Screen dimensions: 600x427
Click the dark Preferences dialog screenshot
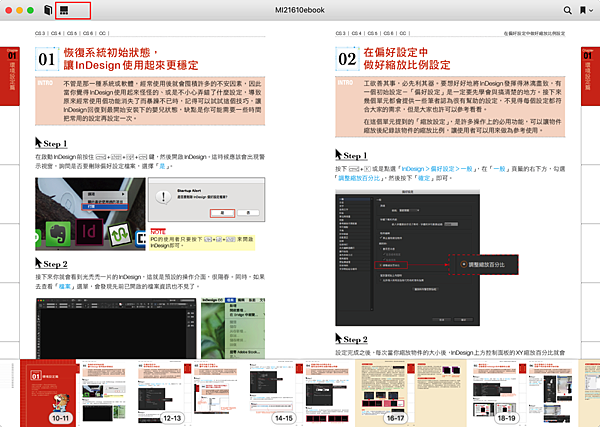click(x=408, y=258)
